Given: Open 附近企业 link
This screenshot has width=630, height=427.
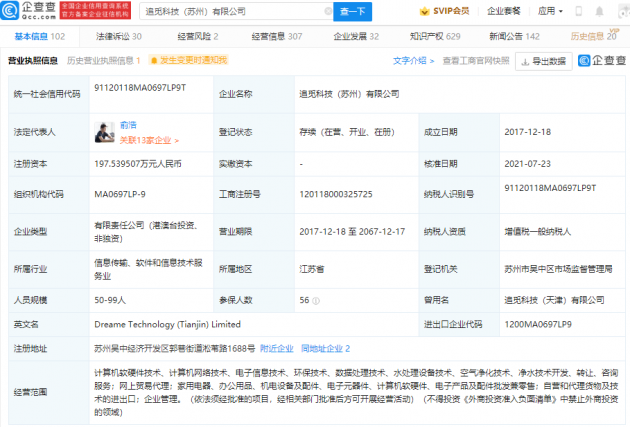Looking at the screenshot, I should point(277,349).
